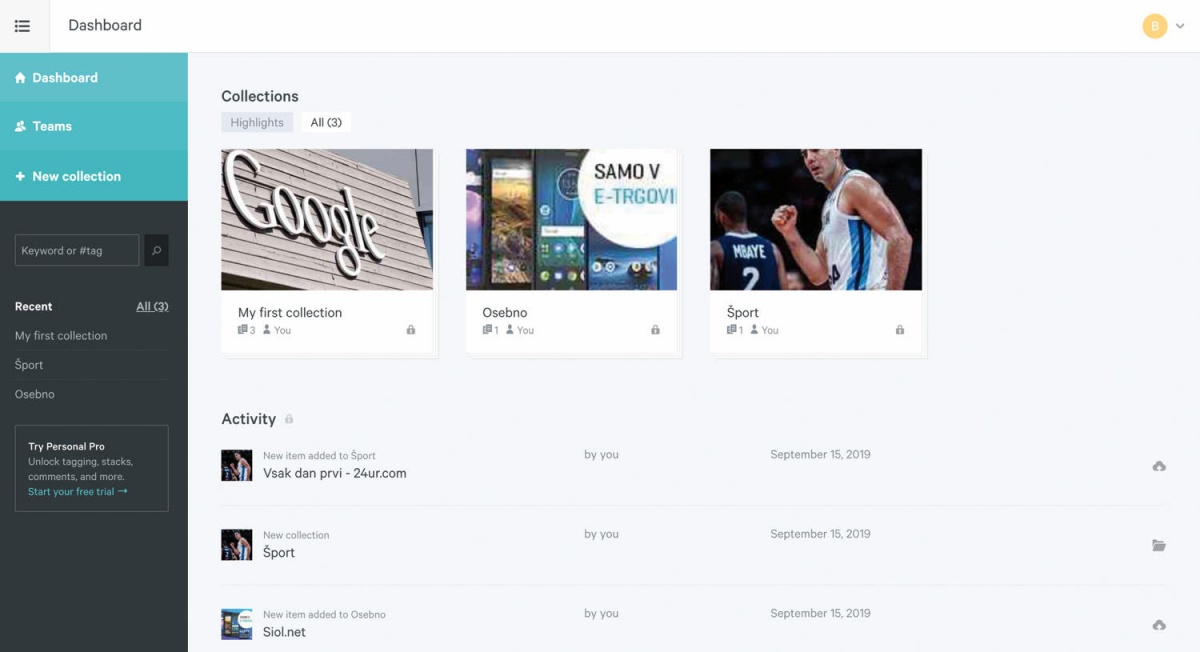This screenshot has width=1200, height=652.
Task: Start your free trial link
Action: [78, 492]
